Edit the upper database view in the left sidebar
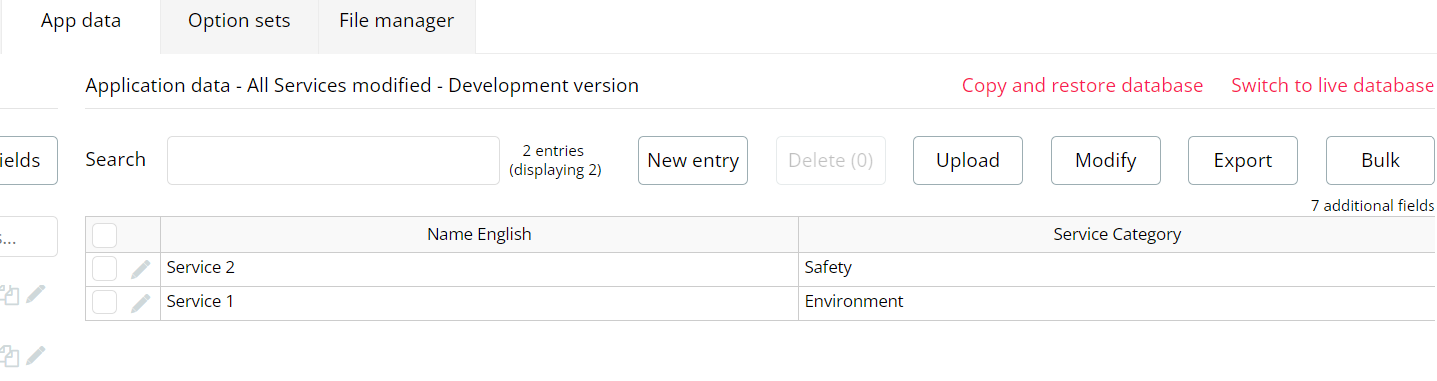Image resolution: width=1437 pixels, height=381 pixels. coord(36,294)
